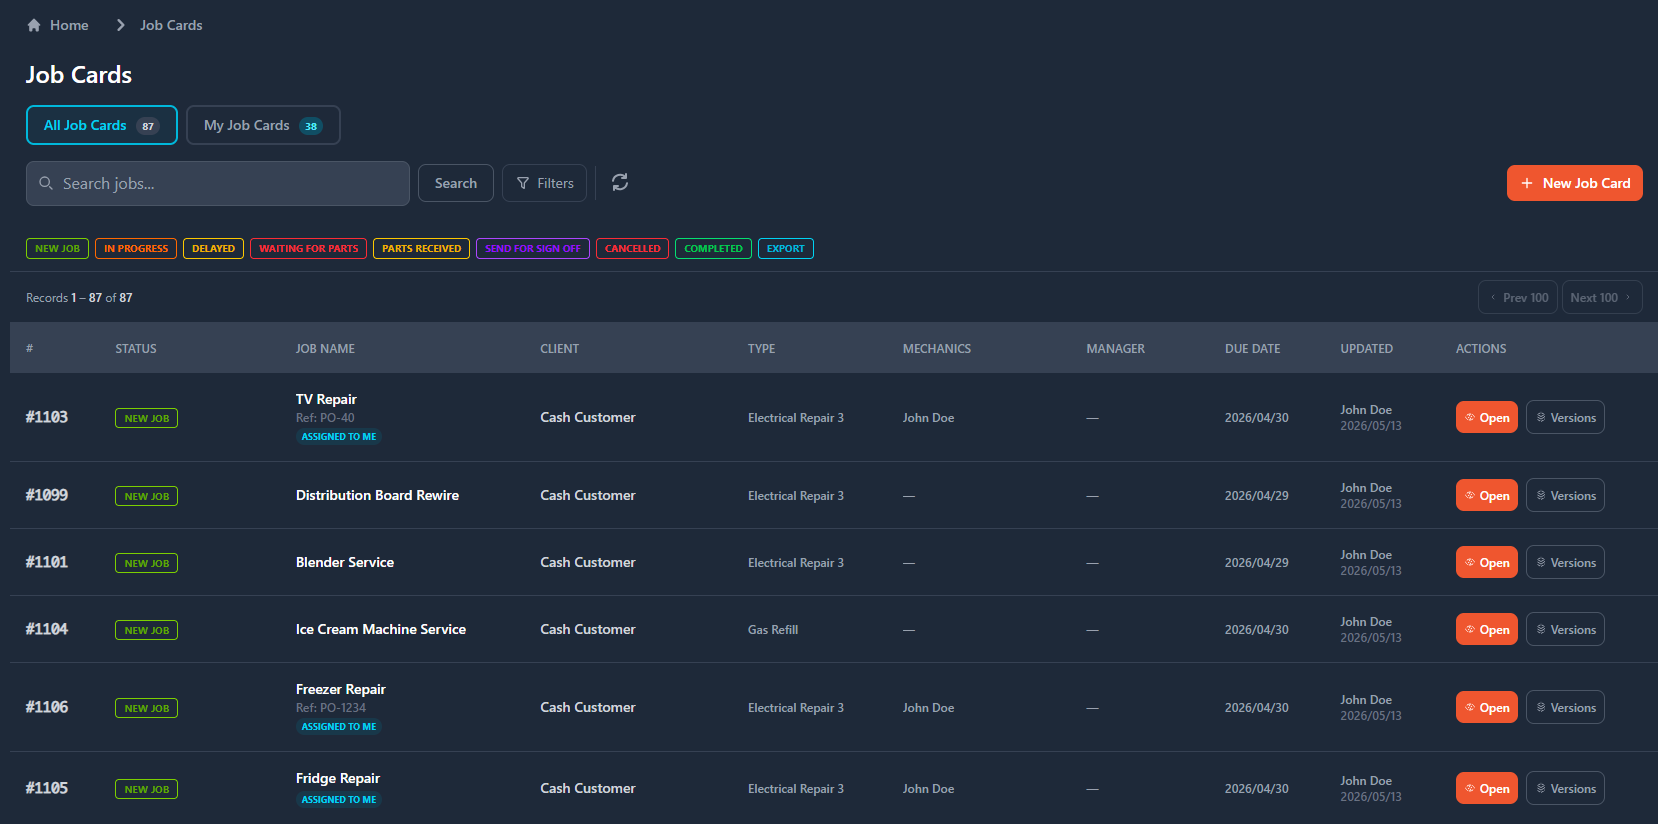Screen dimensions: 1658x824
Task: View Versions for Freezer Repair job
Action: click(x=1565, y=707)
